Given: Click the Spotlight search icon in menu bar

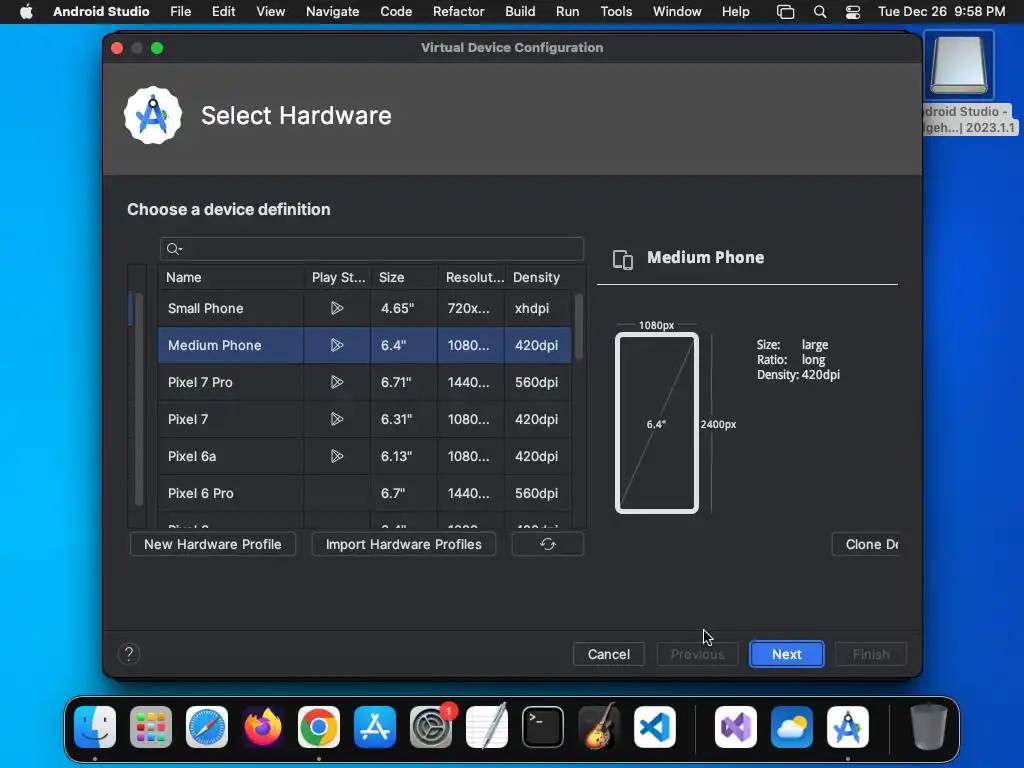Looking at the screenshot, I should (820, 12).
